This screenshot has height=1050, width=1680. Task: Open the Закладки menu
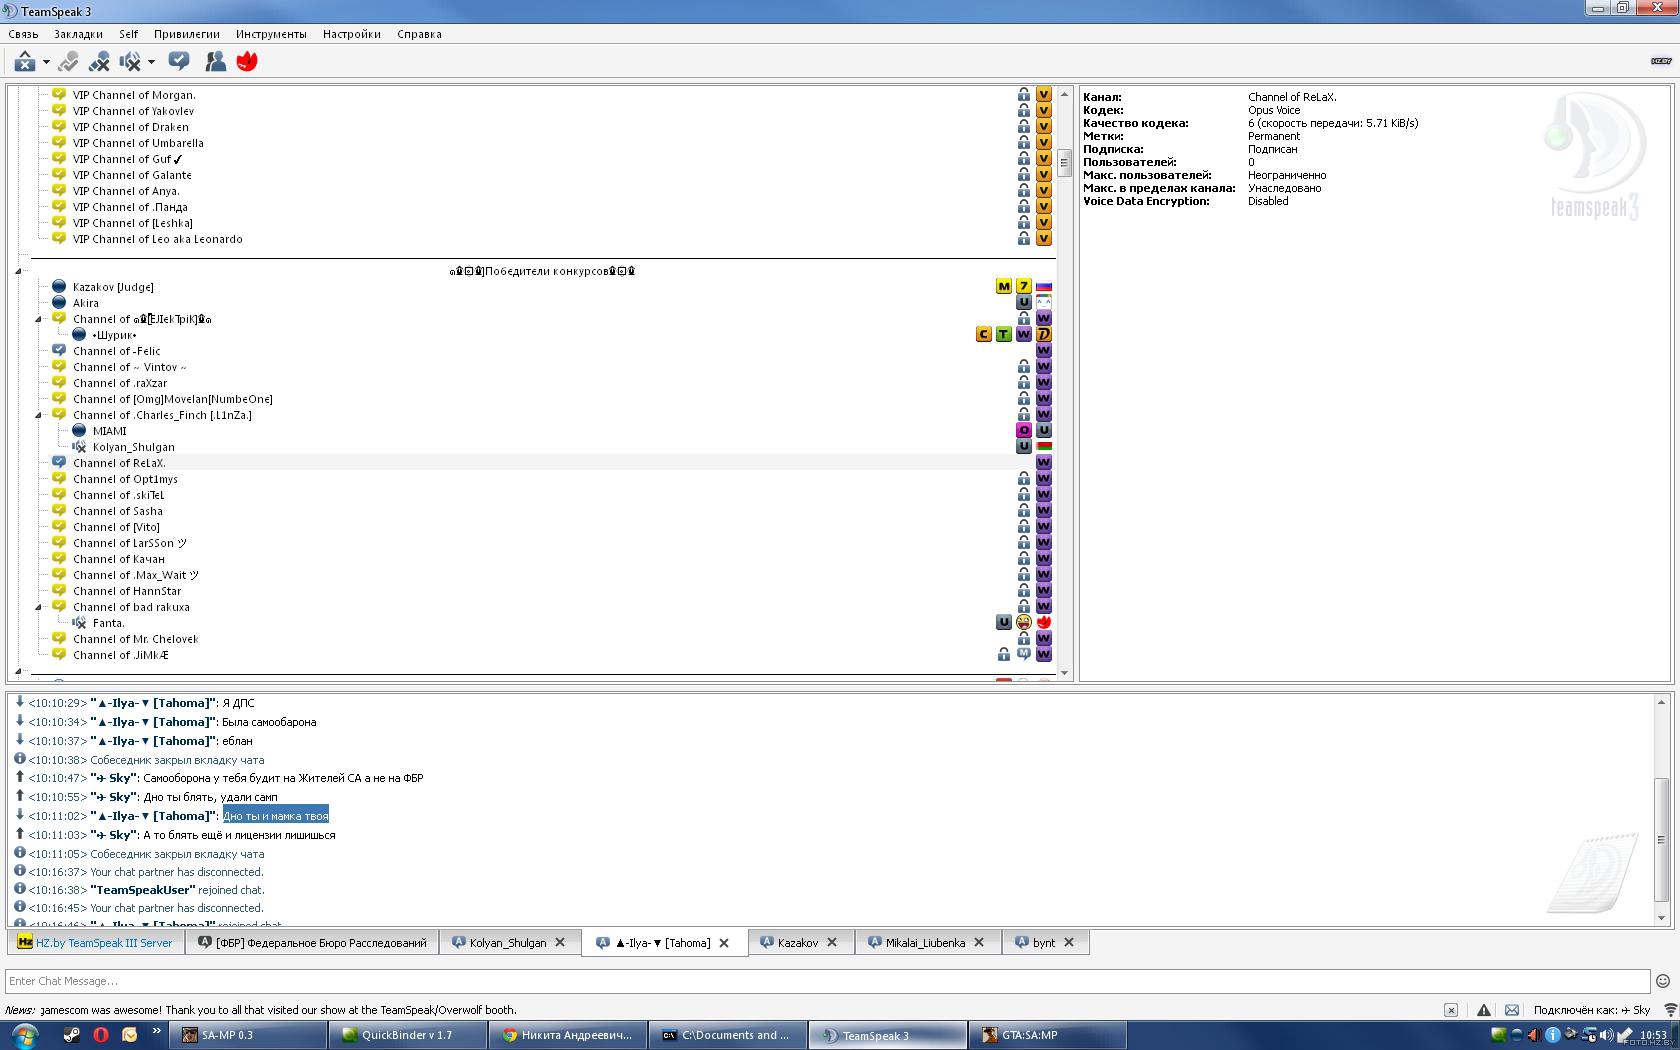click(78, 34)
